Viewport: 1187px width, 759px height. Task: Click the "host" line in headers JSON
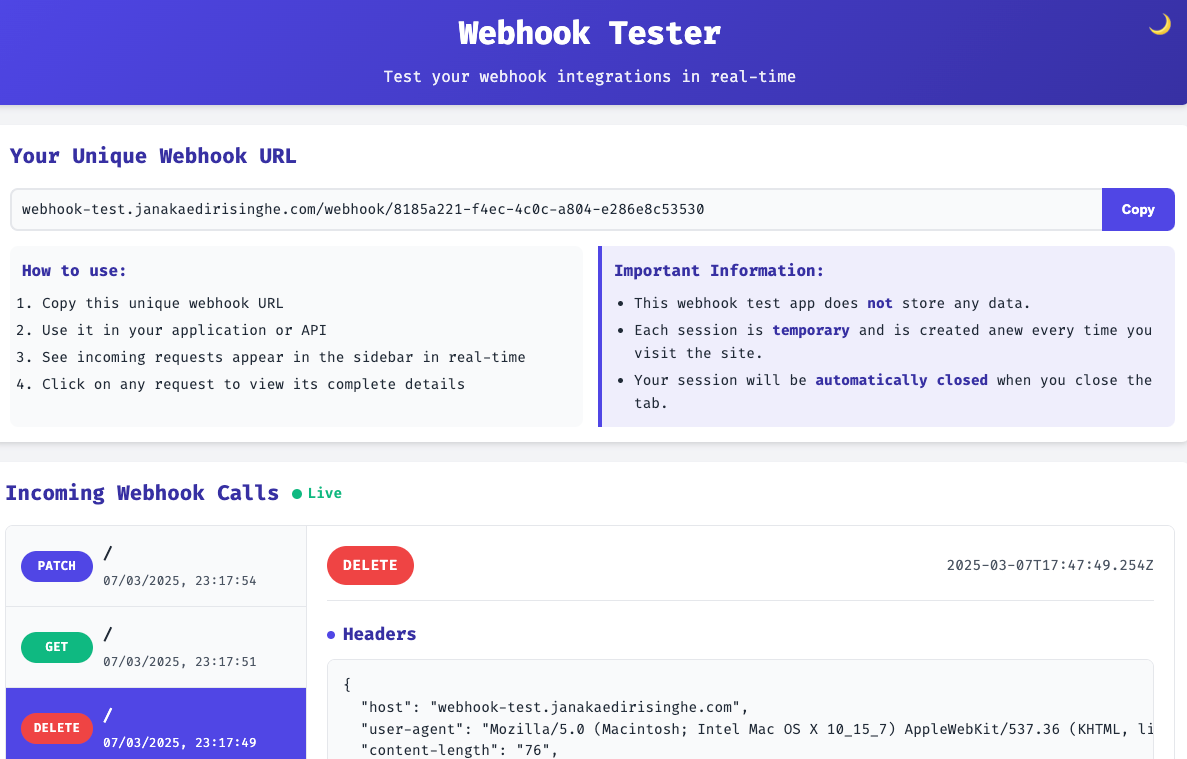(554, 707)
